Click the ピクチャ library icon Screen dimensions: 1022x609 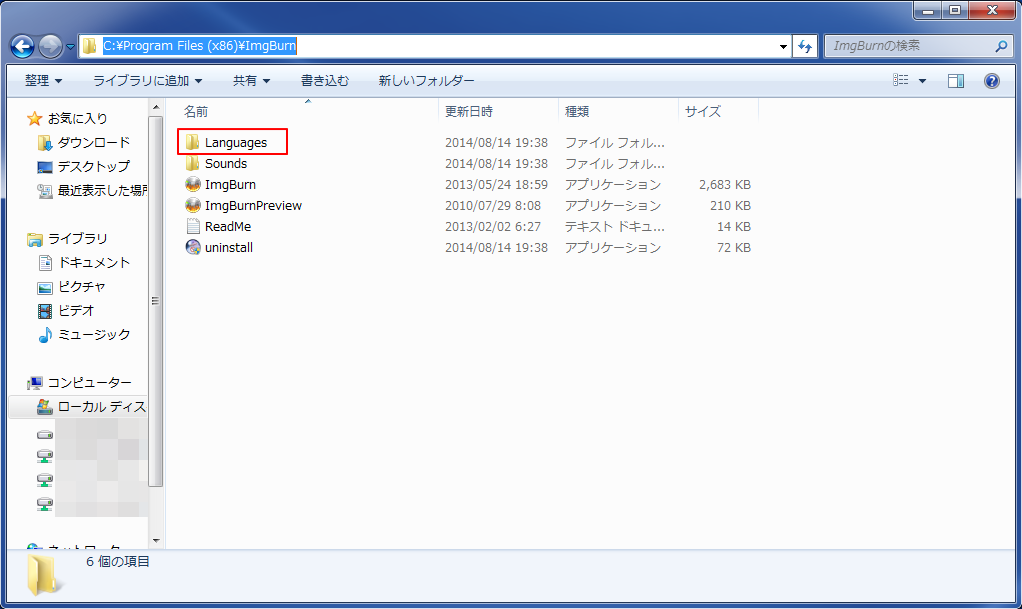pos(44,288)
